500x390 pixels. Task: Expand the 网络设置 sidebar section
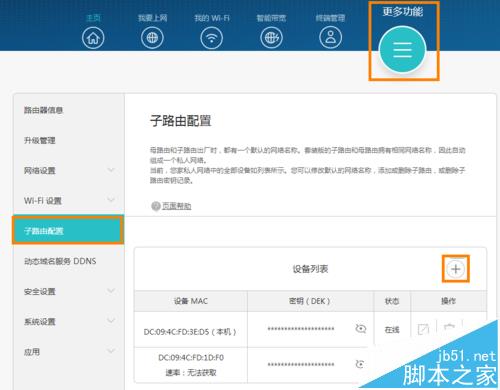pyautogui.click(x=111, y=170)
